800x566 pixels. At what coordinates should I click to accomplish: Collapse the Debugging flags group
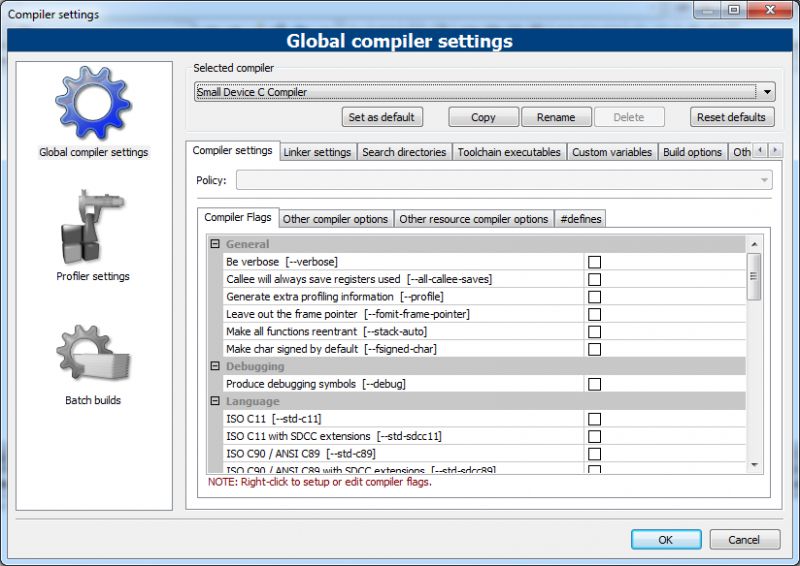215,366
